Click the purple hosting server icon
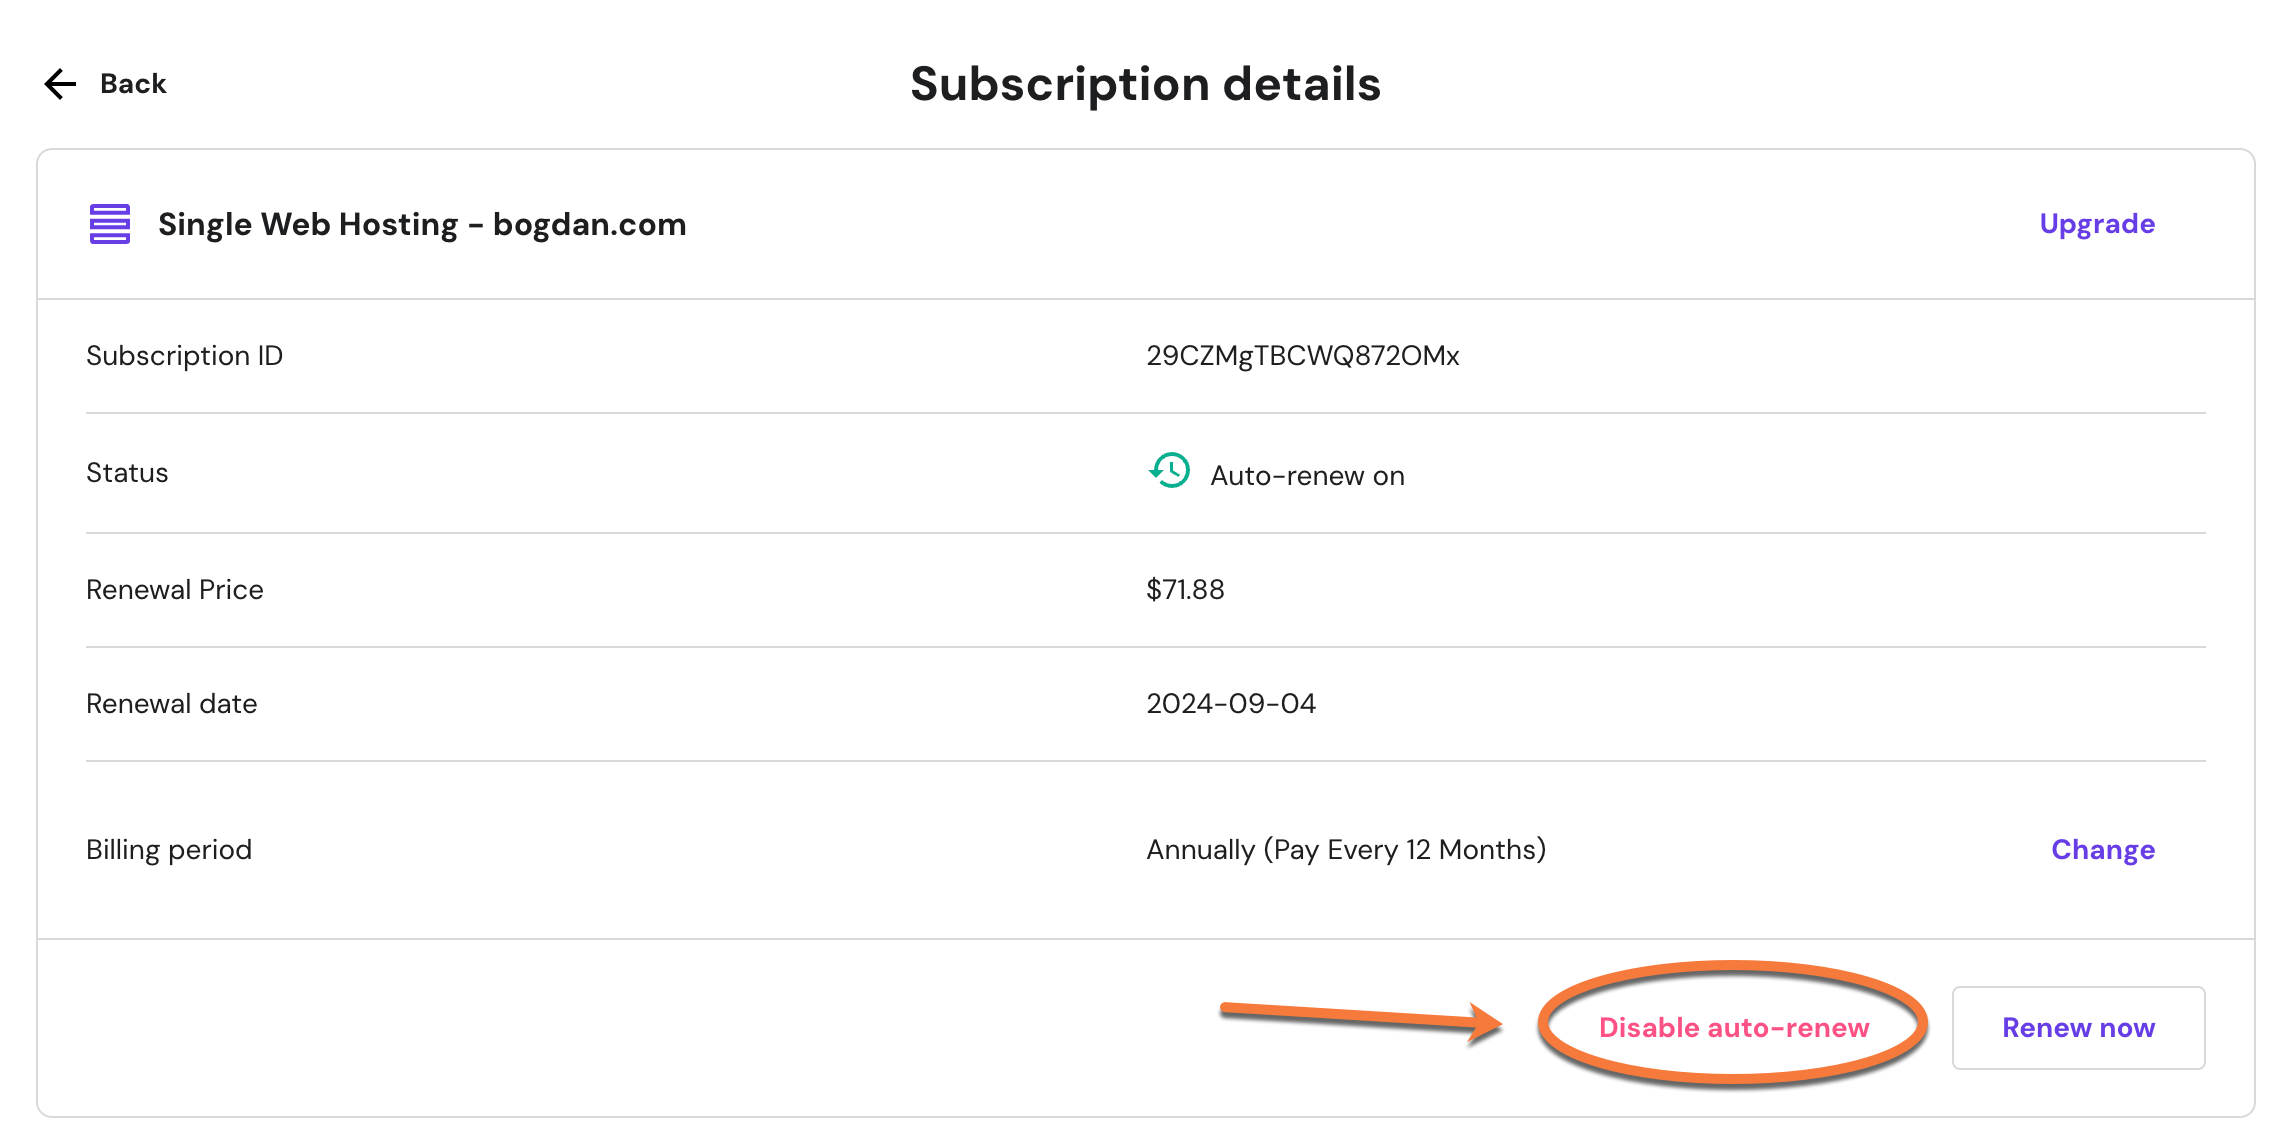This screenshot has height=1138, width=2294. [110, 224]
